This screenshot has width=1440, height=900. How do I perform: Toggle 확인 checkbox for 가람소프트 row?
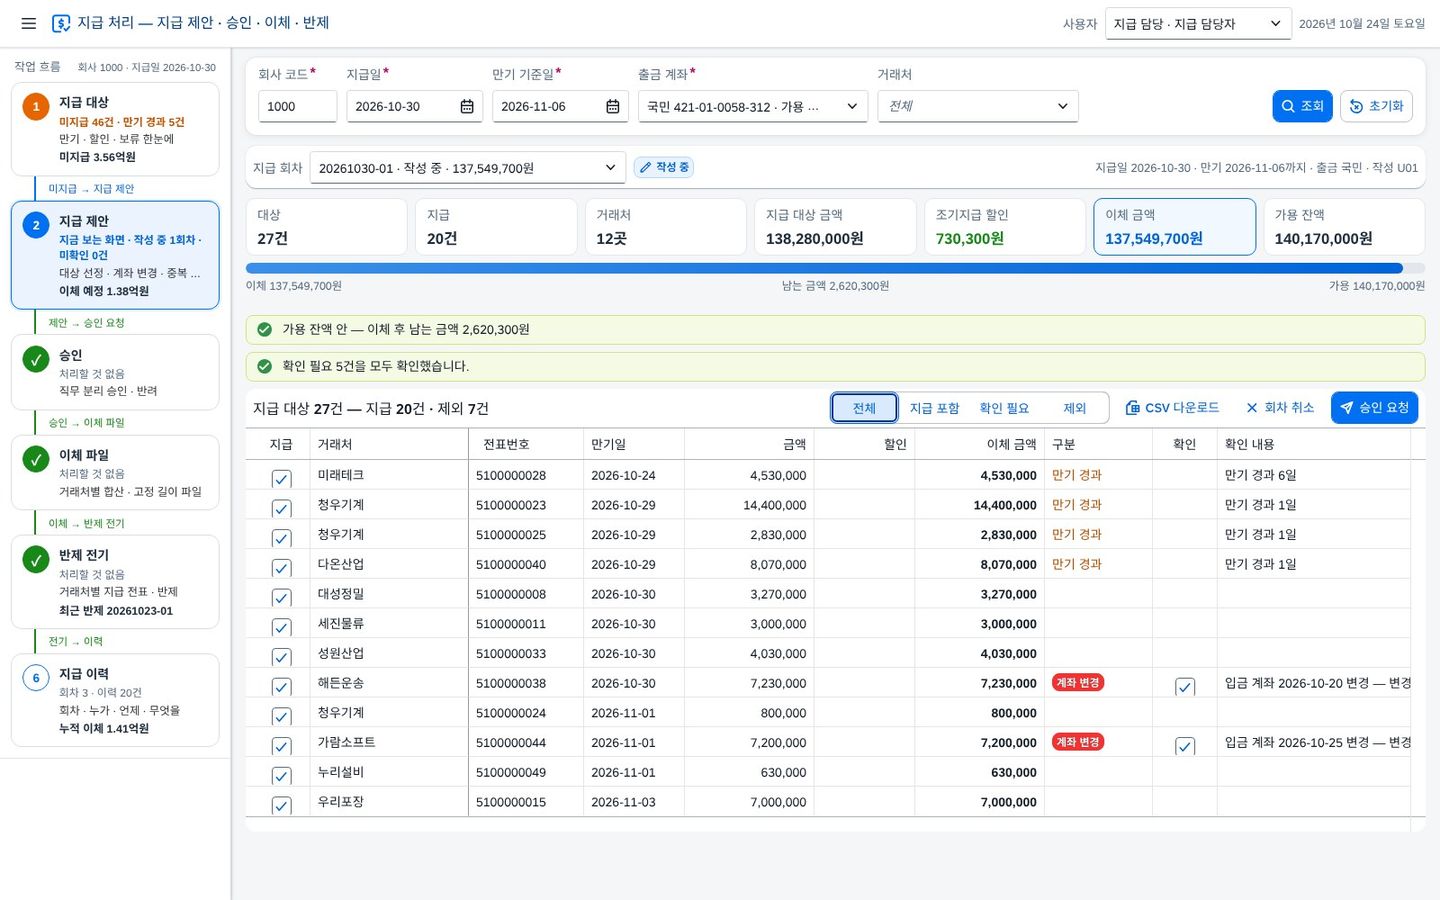tap(1185, 746)
